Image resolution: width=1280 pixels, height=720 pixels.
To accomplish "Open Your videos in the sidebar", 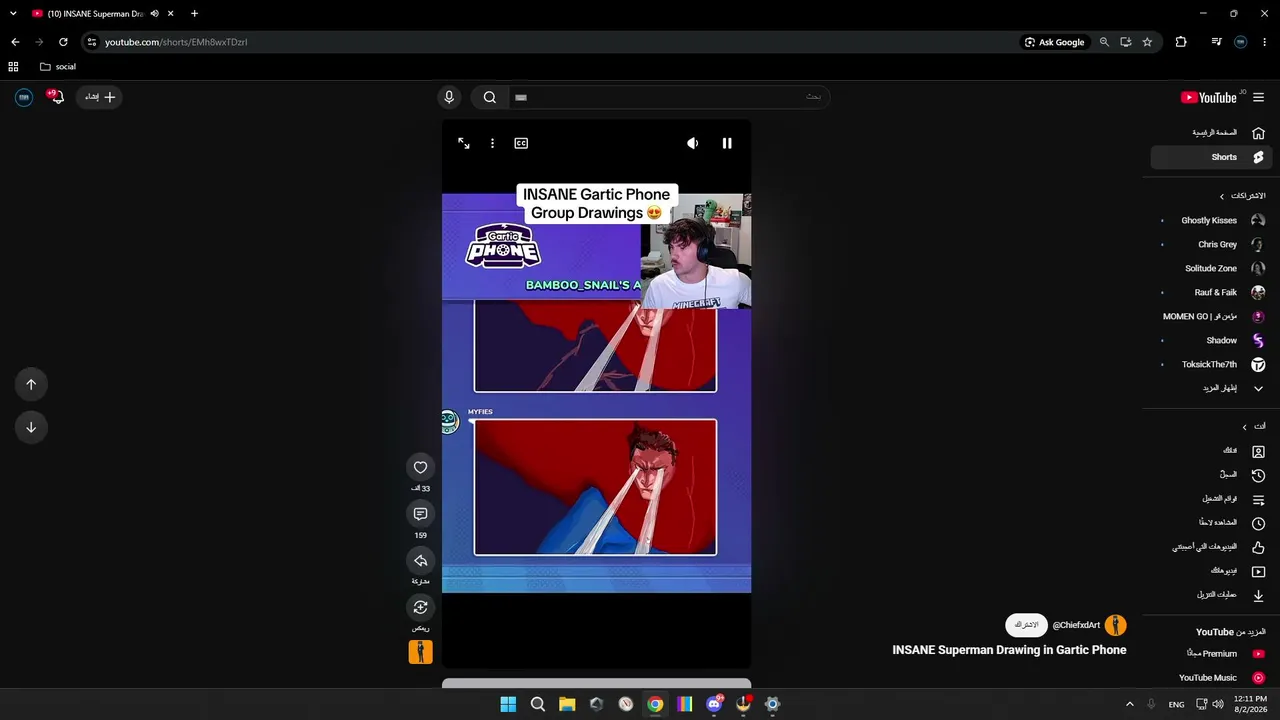I will (x=1210, y=571).
